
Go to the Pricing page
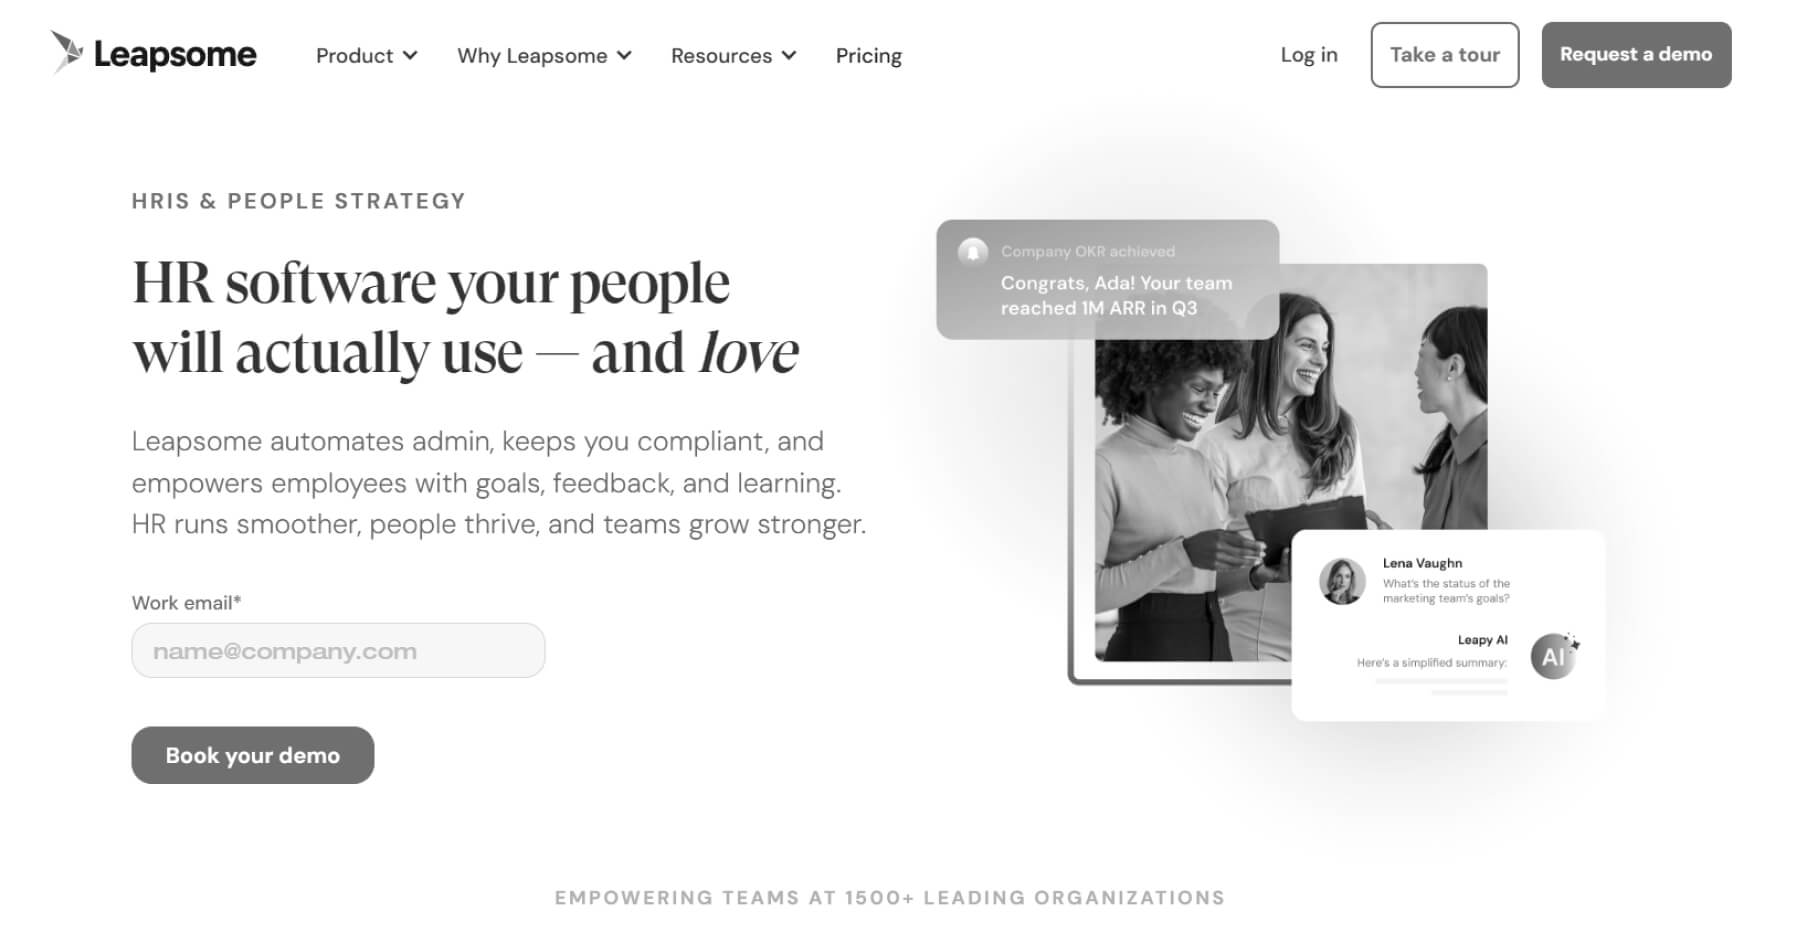(869, 56)
